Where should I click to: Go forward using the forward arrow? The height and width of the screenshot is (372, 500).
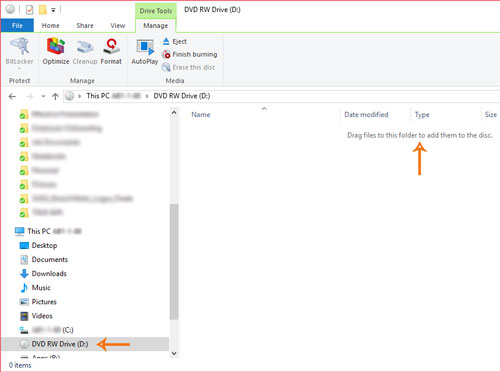(x=30, y=96)
